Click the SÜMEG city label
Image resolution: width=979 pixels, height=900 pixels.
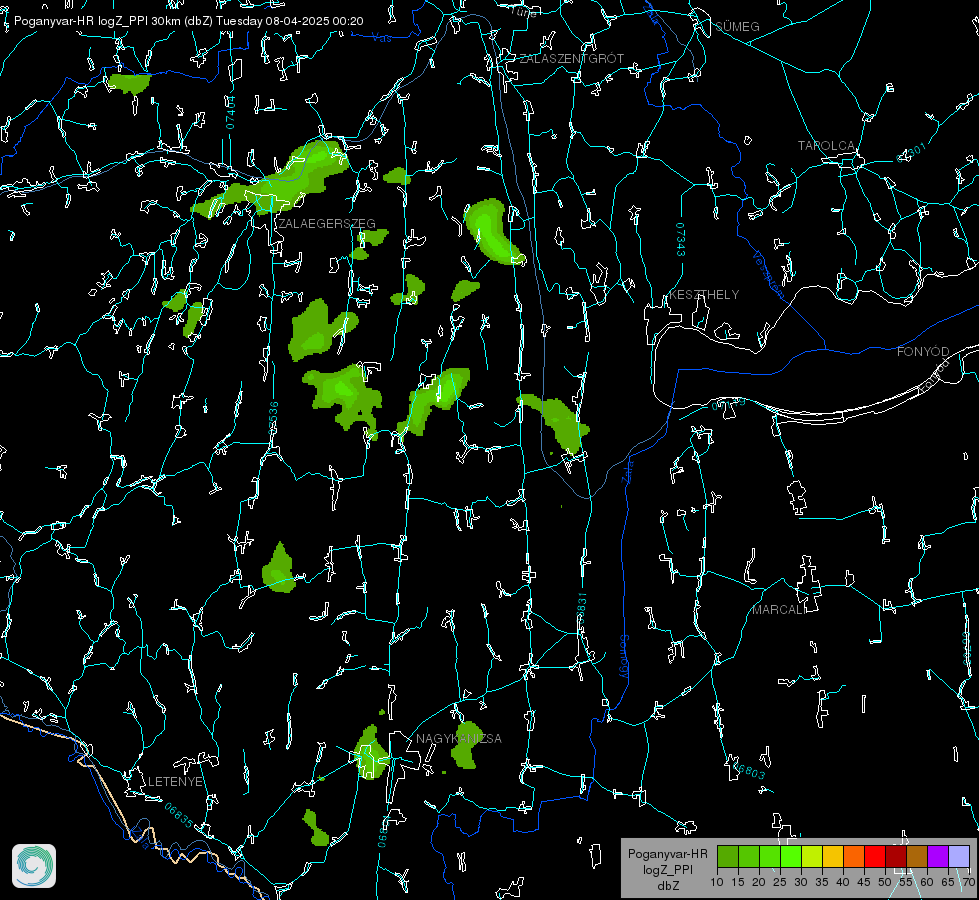(737, 26)
